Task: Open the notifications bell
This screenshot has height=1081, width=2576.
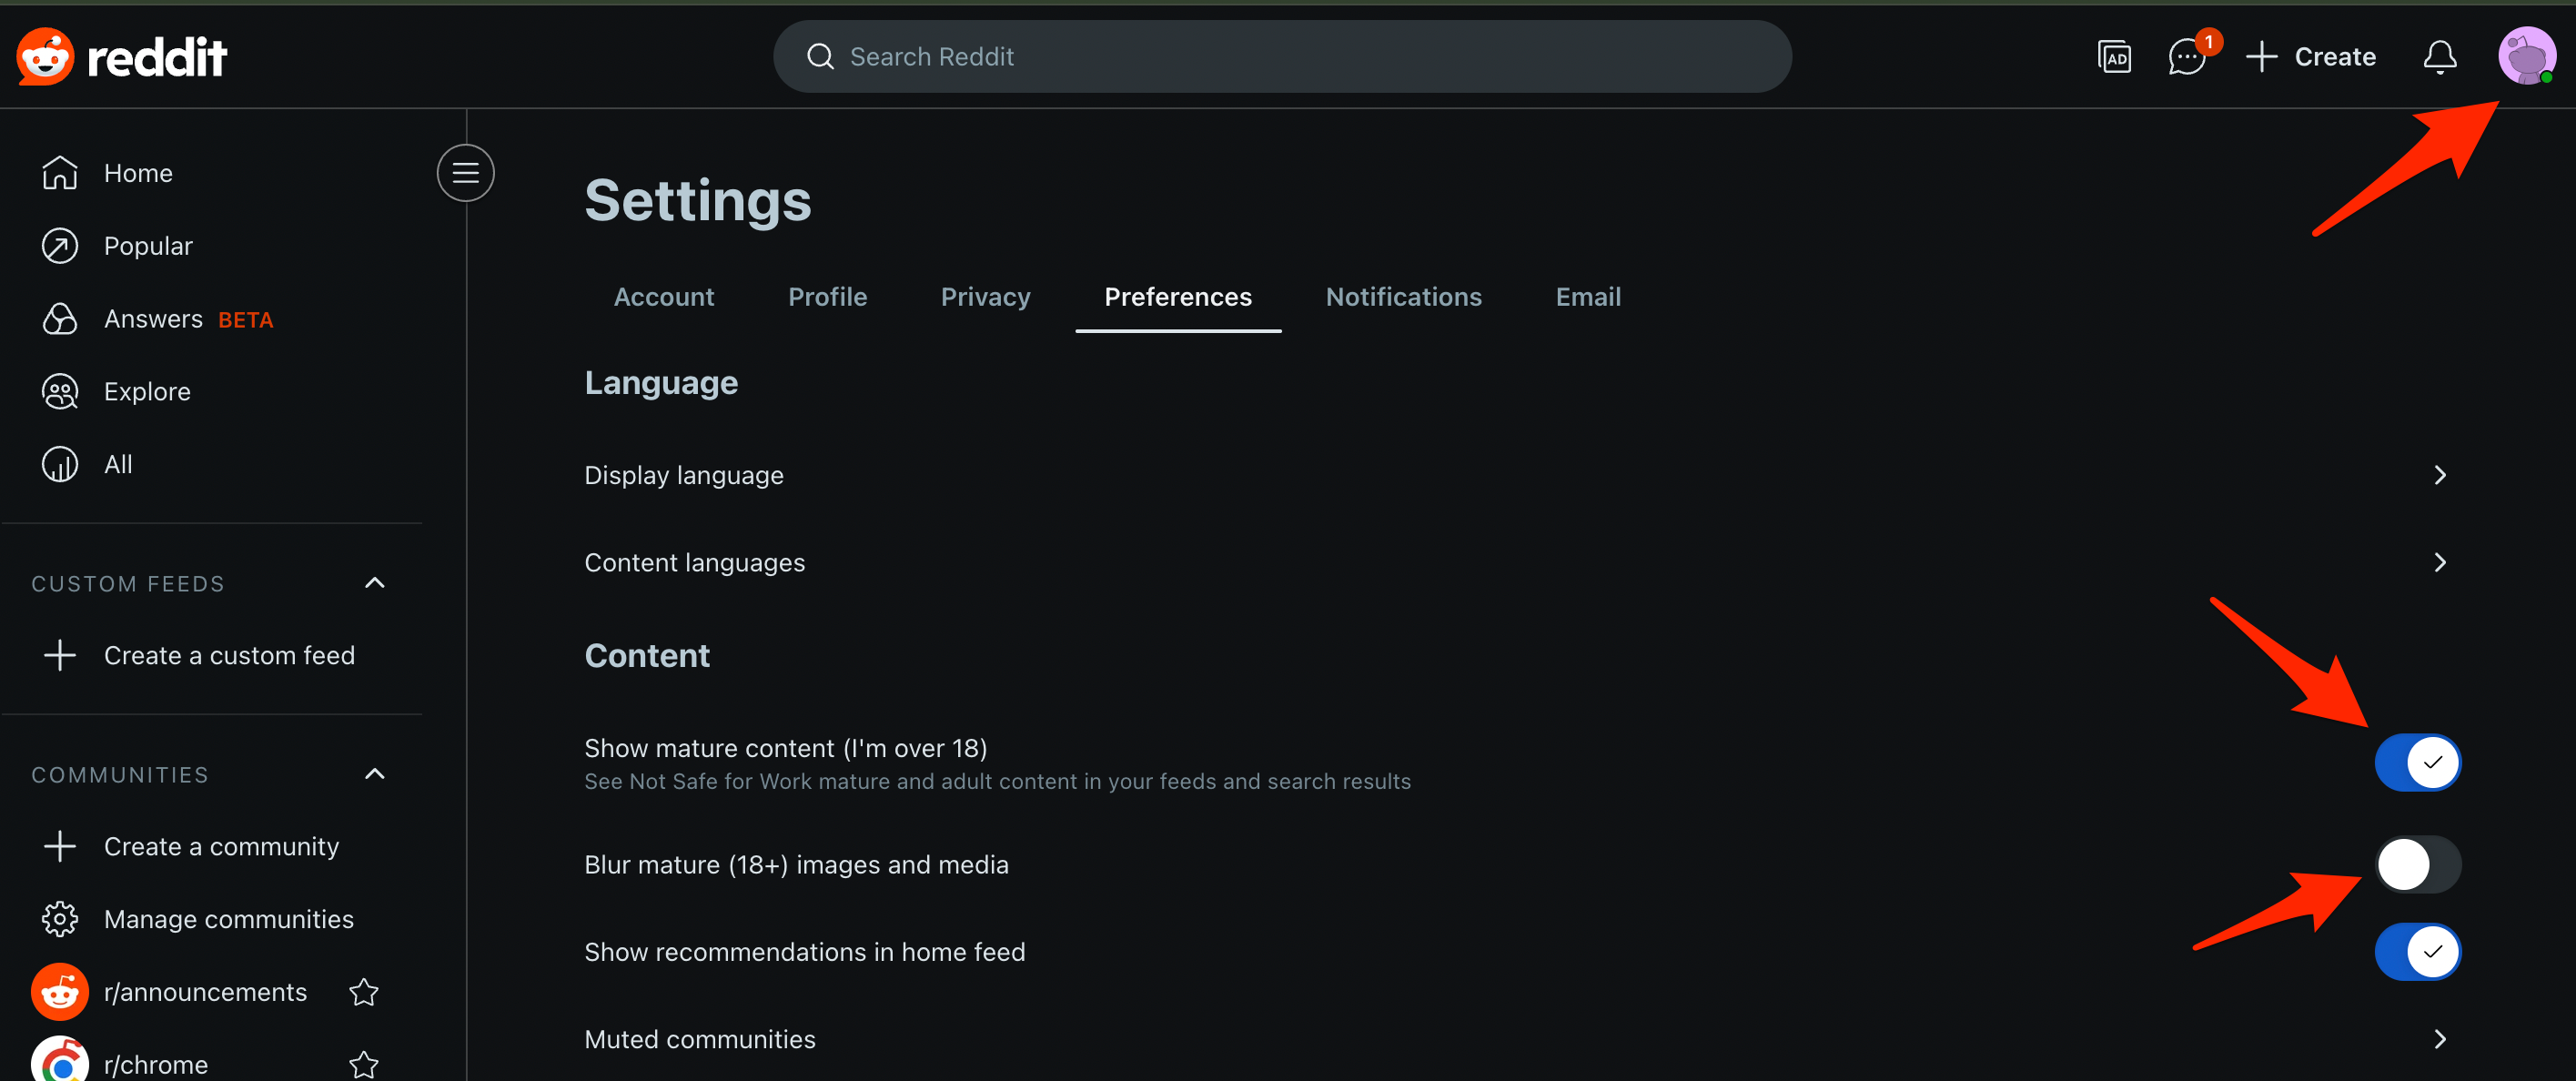Action: 2439,57
